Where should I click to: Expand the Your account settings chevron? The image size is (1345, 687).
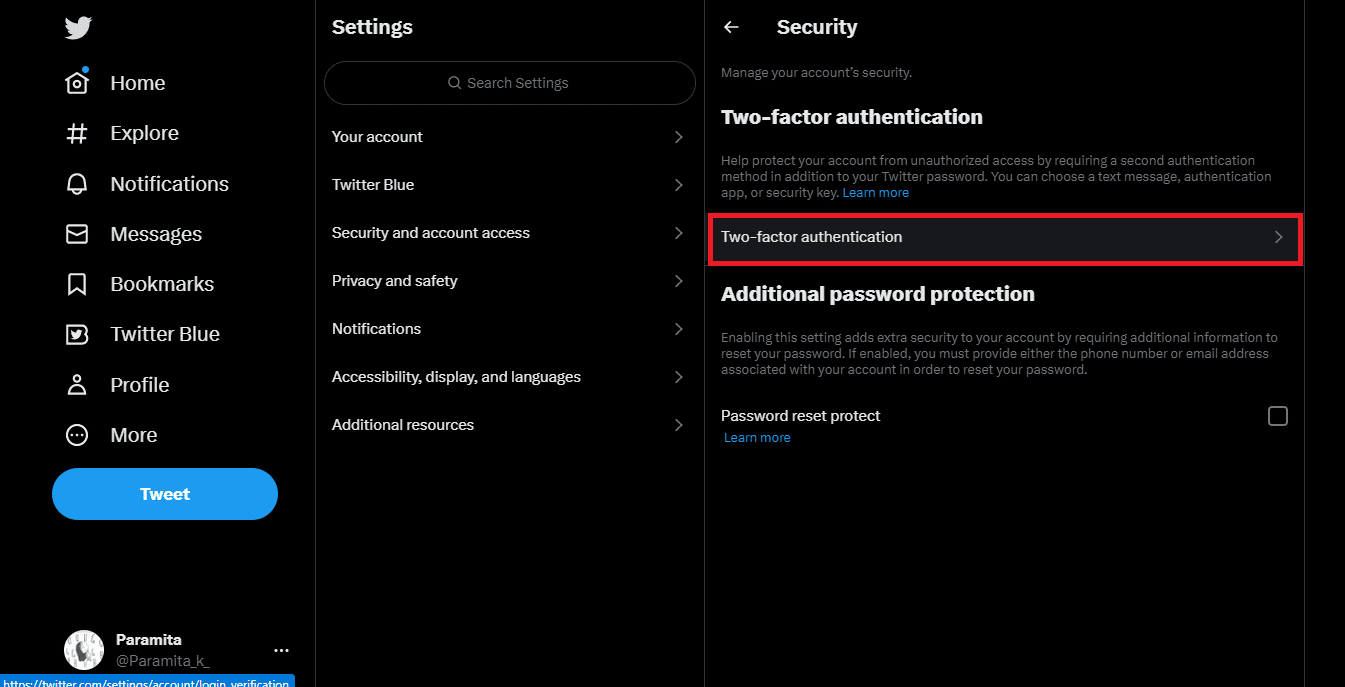point(679,137)
